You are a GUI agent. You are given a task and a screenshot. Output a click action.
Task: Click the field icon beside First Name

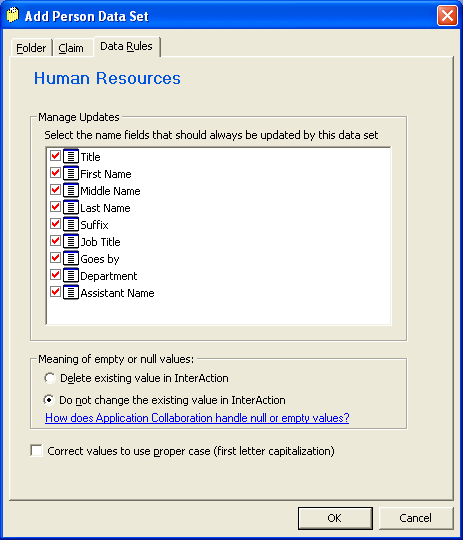(71, 174)
